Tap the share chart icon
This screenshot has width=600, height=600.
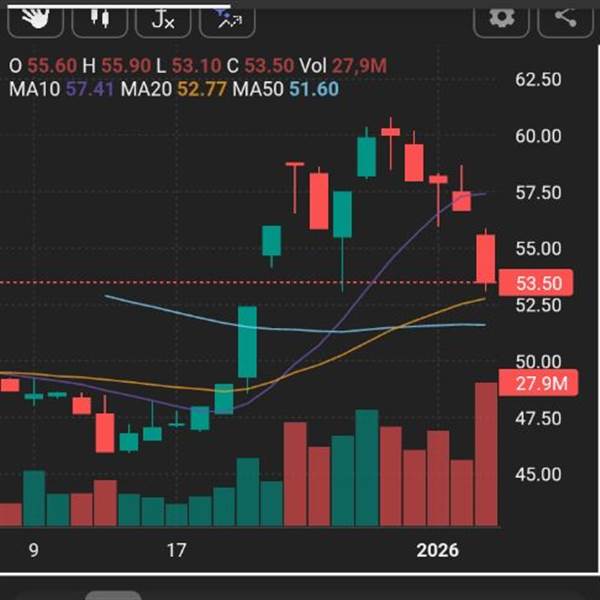point(566,21)
